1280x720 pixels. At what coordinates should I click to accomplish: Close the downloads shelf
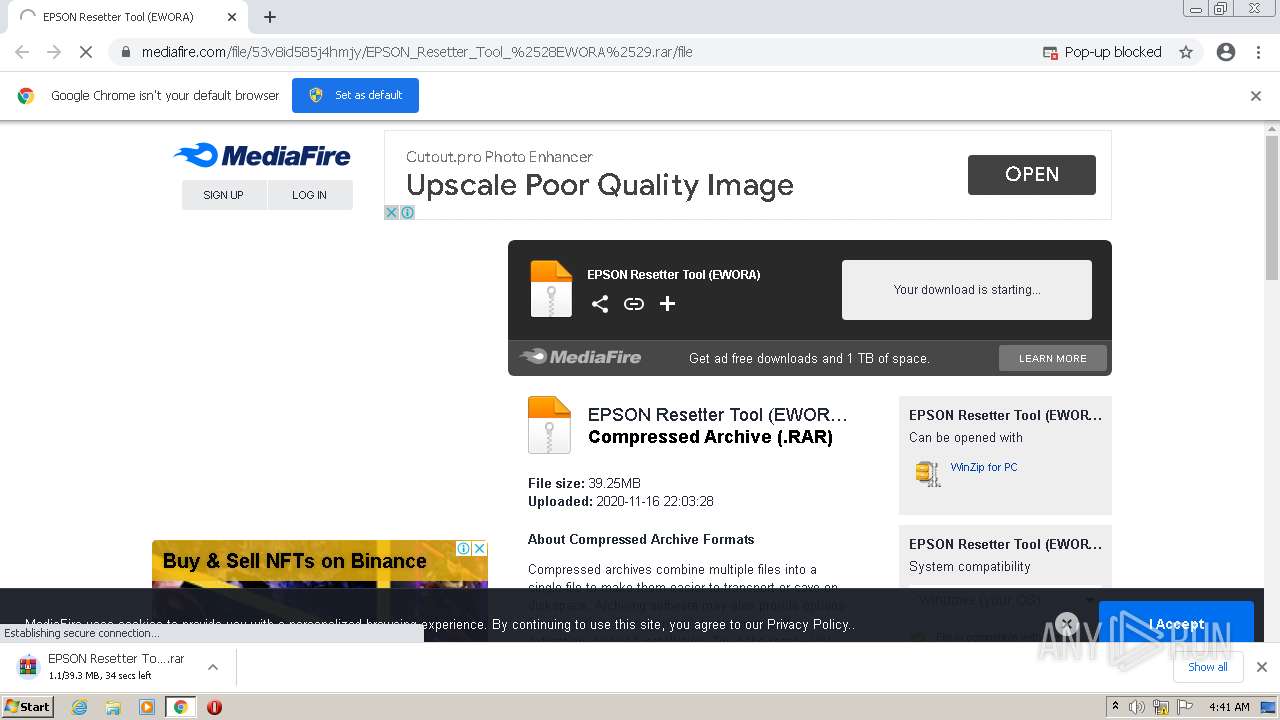click(1262, 667)
